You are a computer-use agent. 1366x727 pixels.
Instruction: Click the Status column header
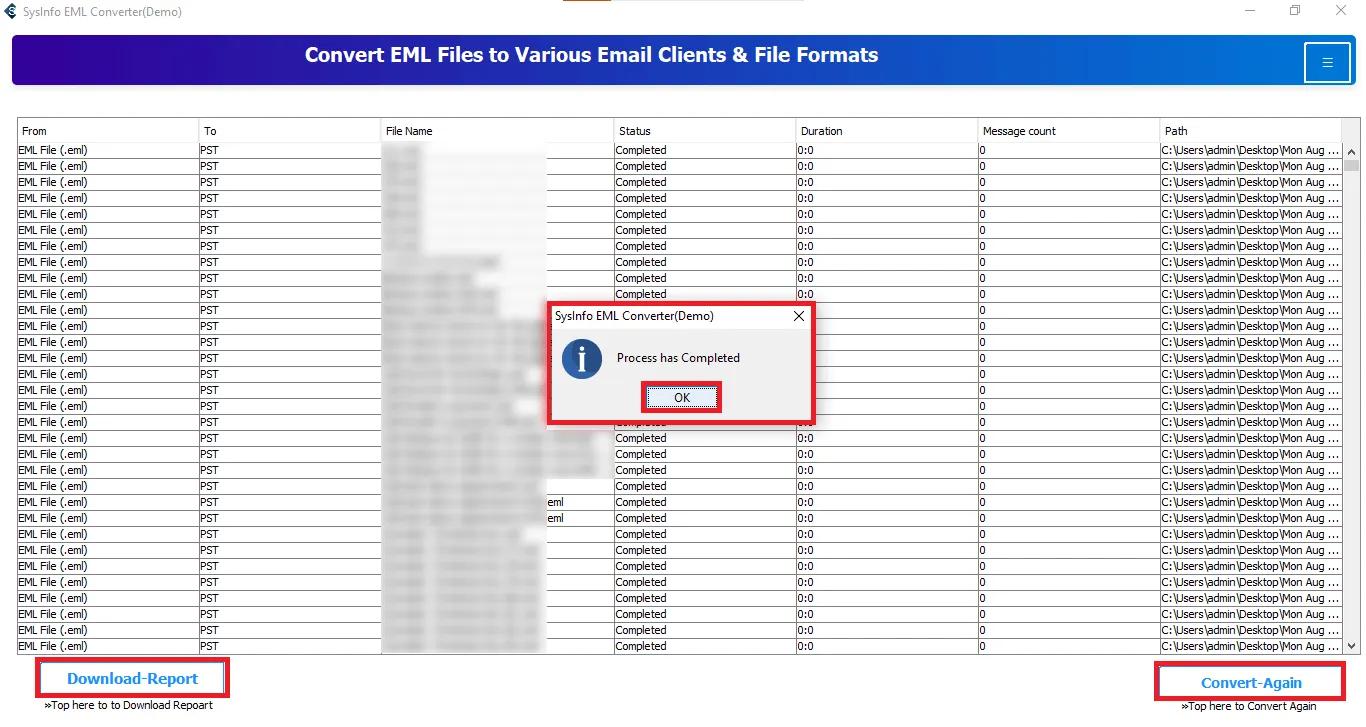[705, 131]
